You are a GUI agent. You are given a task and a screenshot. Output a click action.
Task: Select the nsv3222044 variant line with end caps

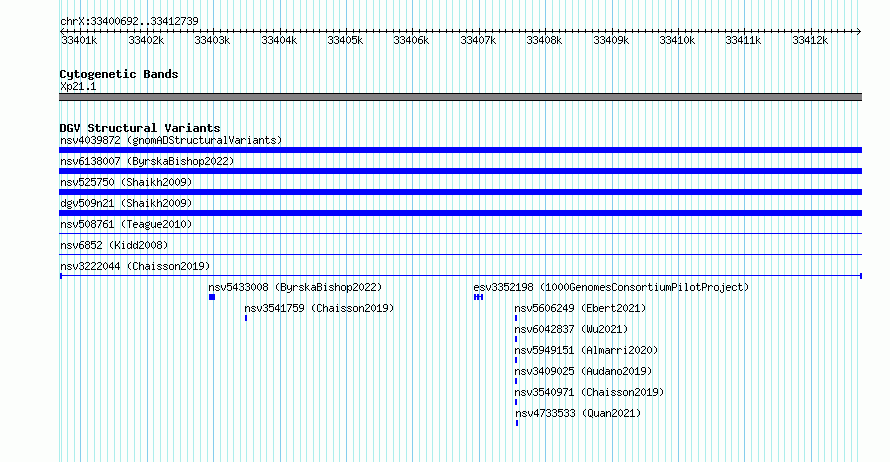coord(460,276)
